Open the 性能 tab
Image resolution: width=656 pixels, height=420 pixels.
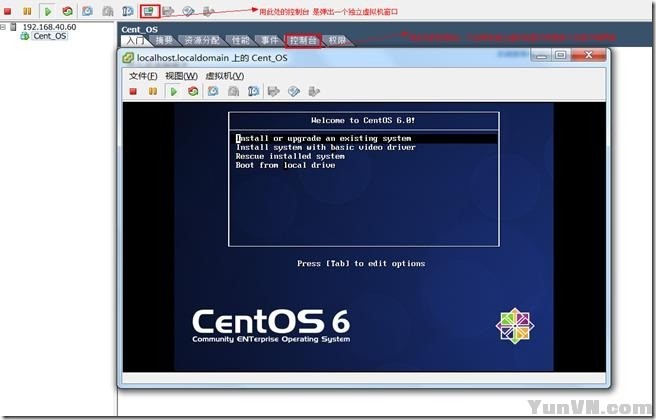240,41
